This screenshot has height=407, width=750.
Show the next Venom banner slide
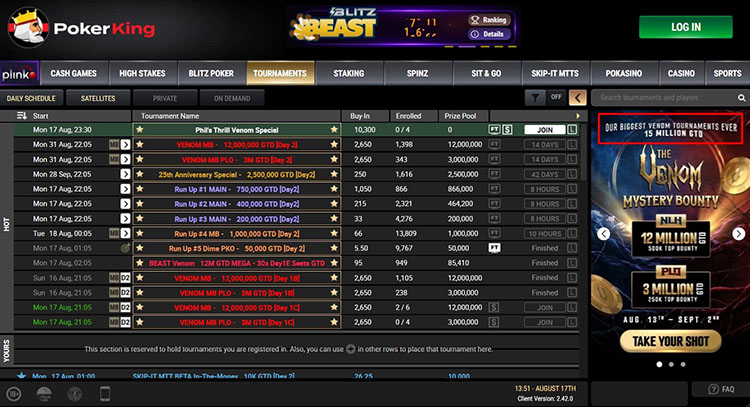(739, 234)
